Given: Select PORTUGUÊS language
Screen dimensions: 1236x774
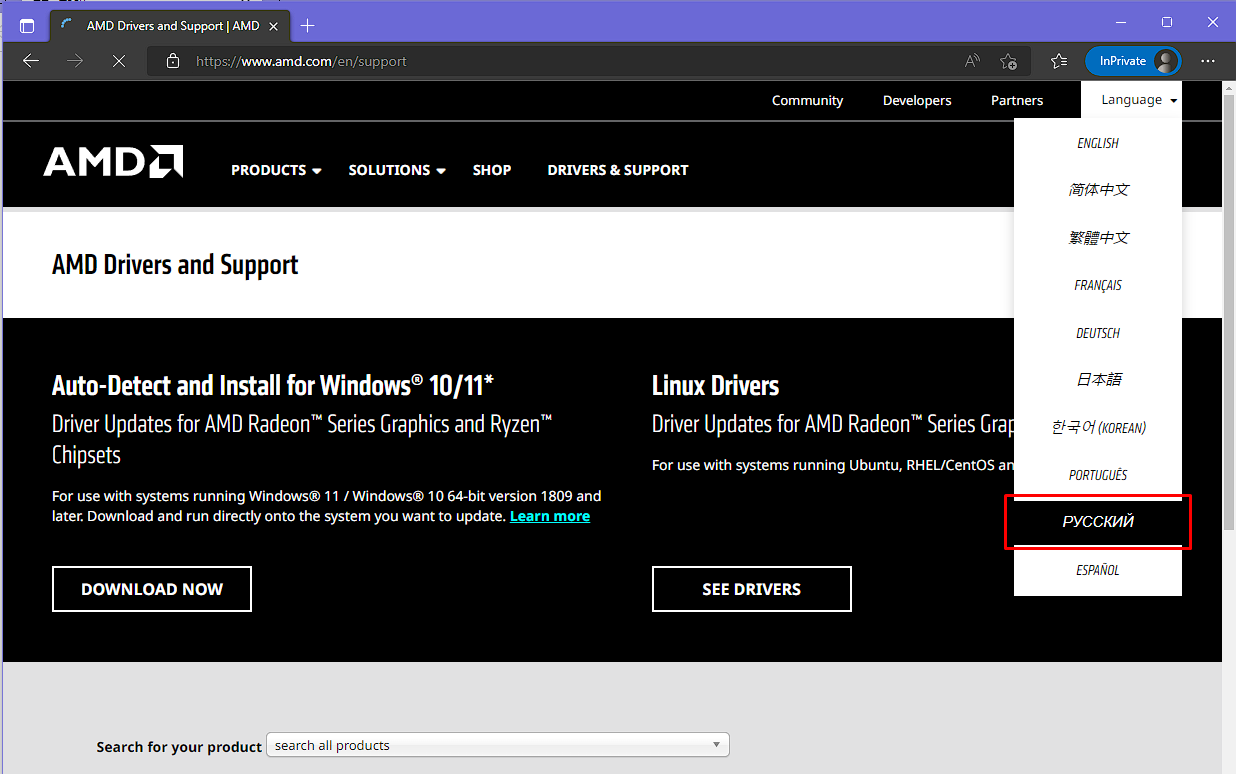Looking at the screenshot, I should [x=1098, y=475].
